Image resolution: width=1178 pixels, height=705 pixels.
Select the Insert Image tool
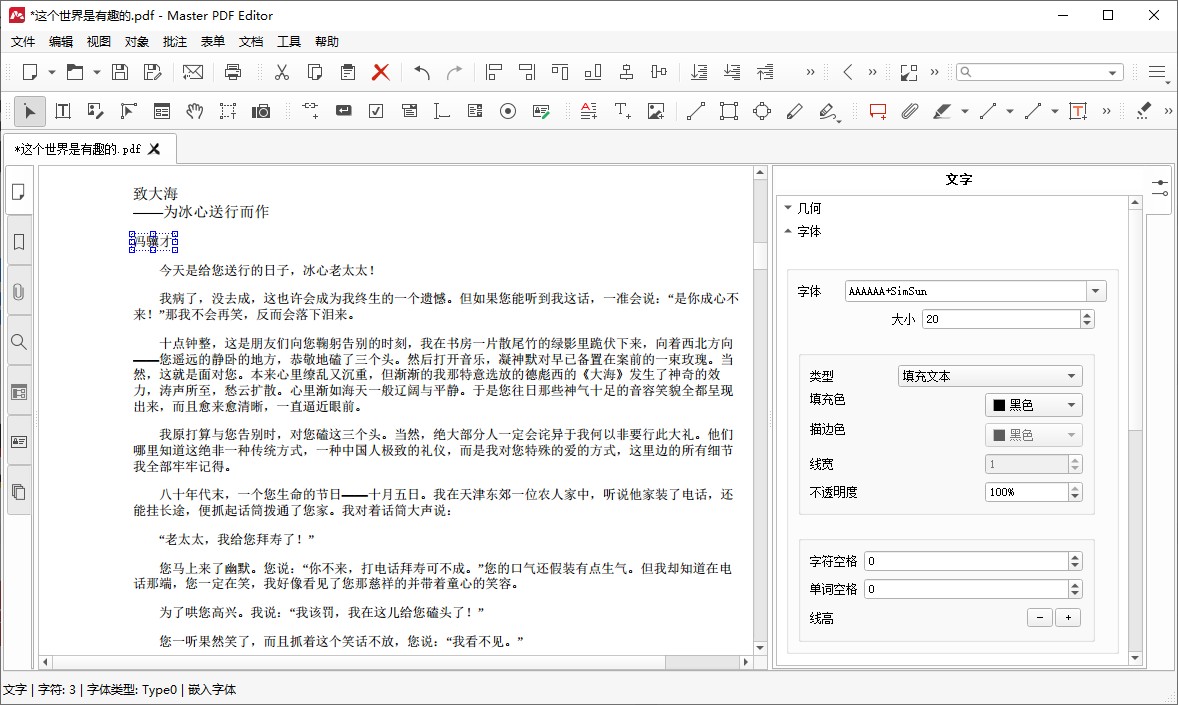click(656, 111)
